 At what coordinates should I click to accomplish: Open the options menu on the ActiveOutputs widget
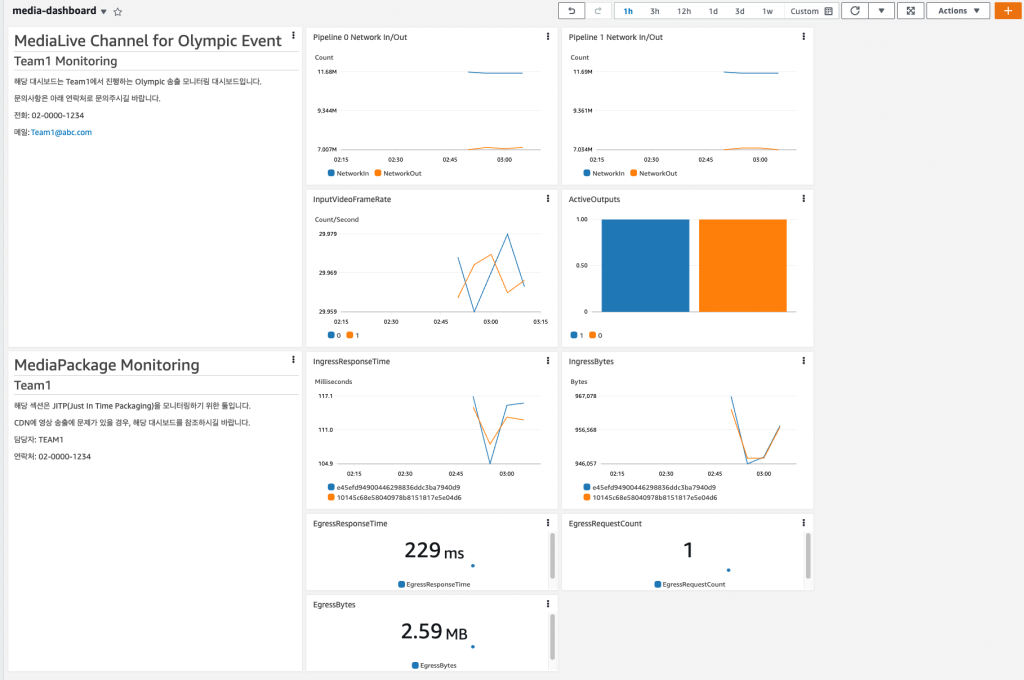click(803, 198)
